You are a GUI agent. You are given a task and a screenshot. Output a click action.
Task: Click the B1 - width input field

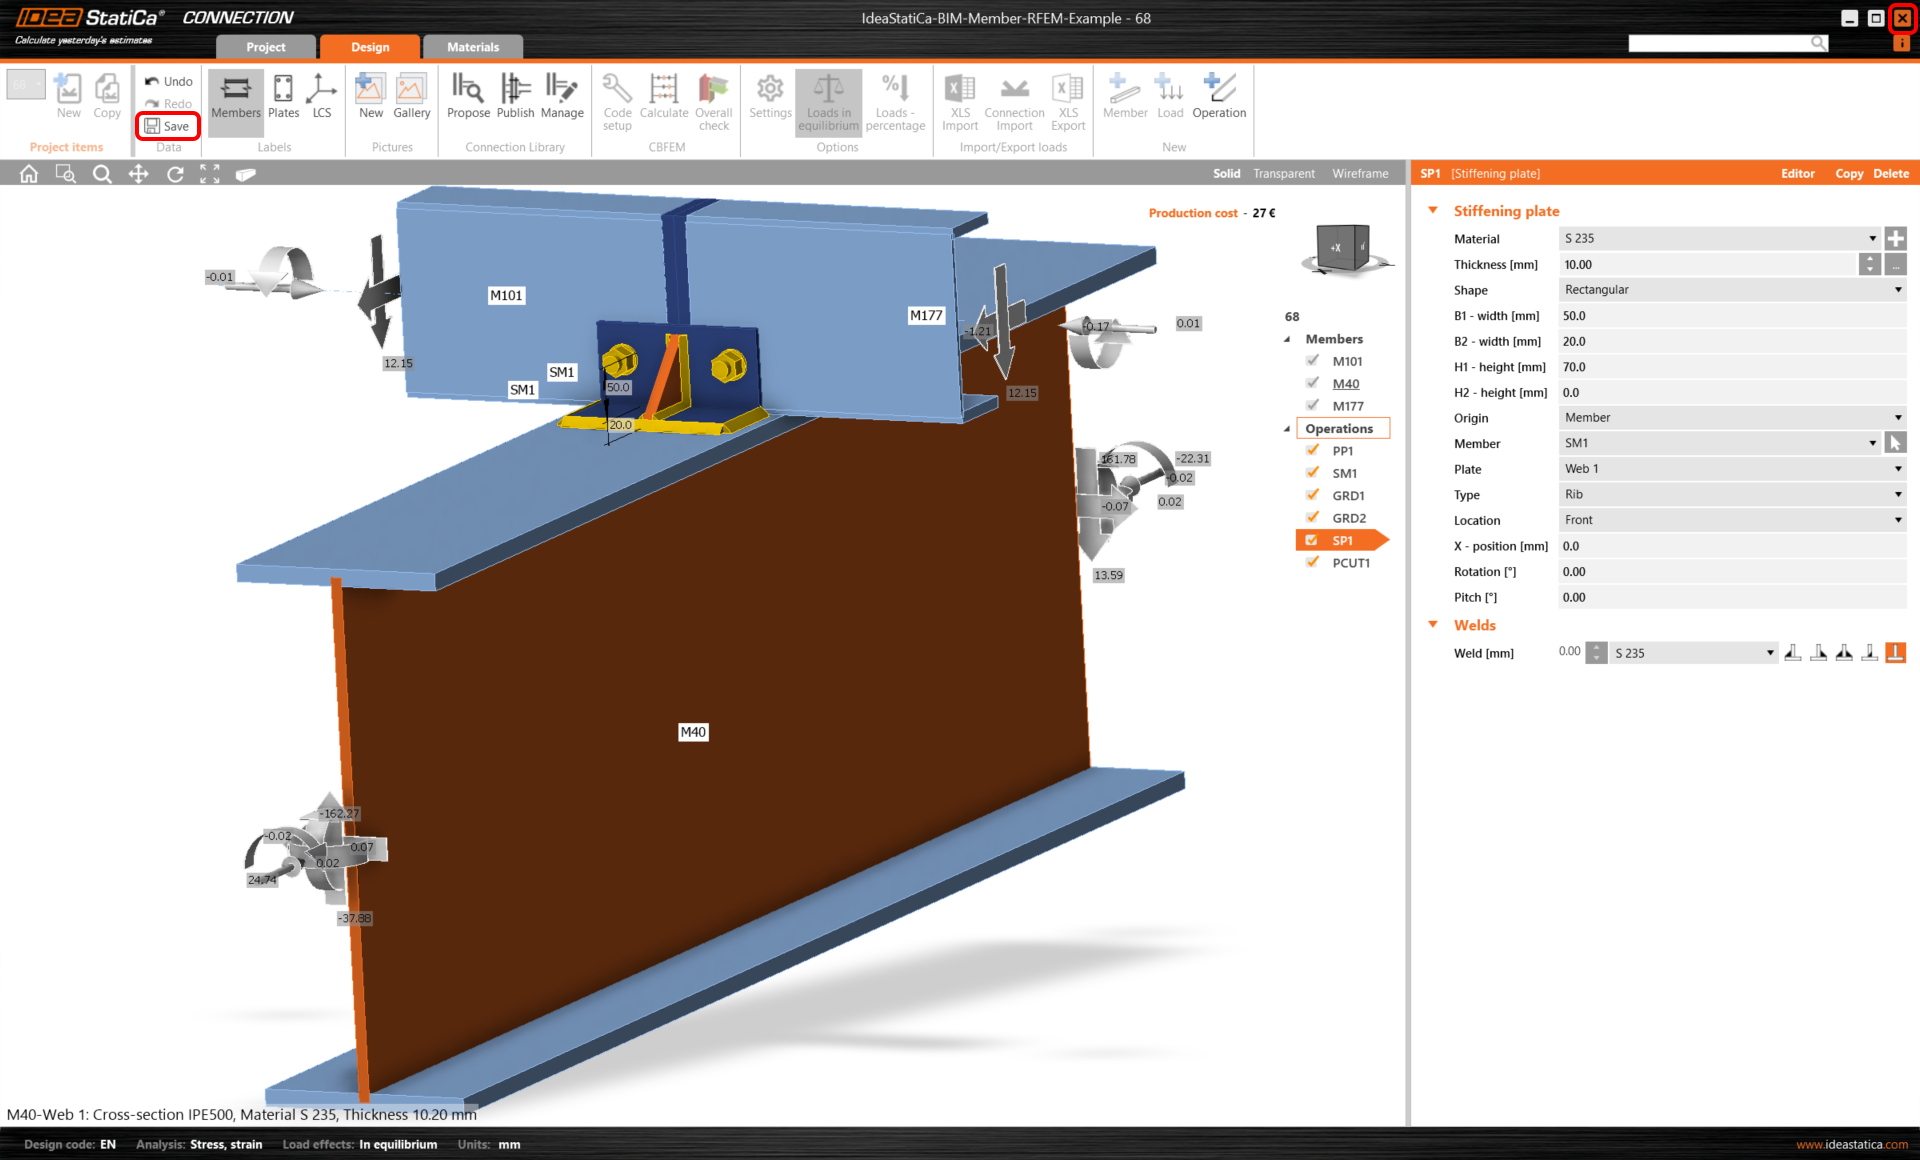click(1731, 316)
